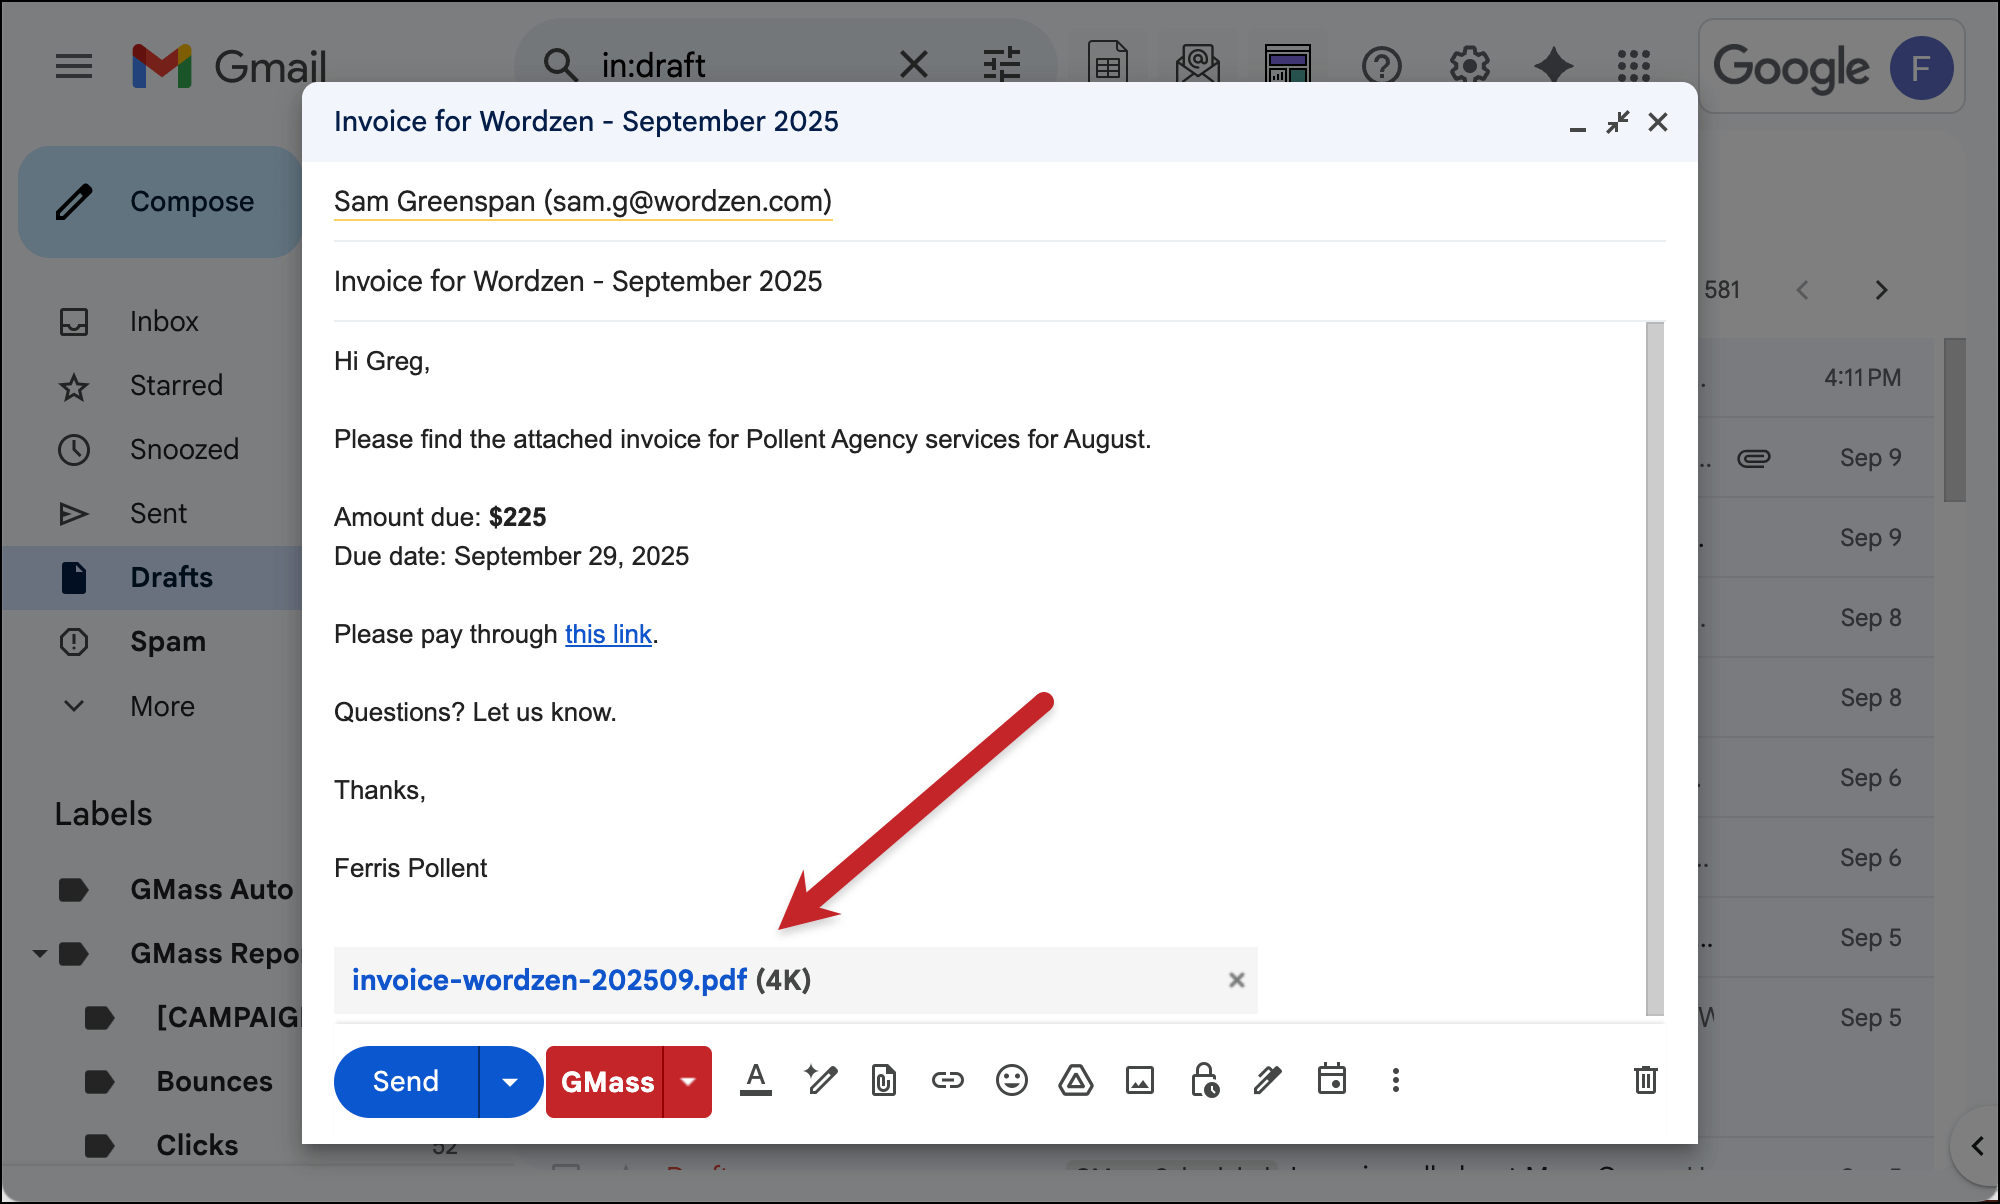The height and width of the screenshot is (1204, 2000).
Task: Click the recipient Sam Greenspan field
Action: [582, 202]
